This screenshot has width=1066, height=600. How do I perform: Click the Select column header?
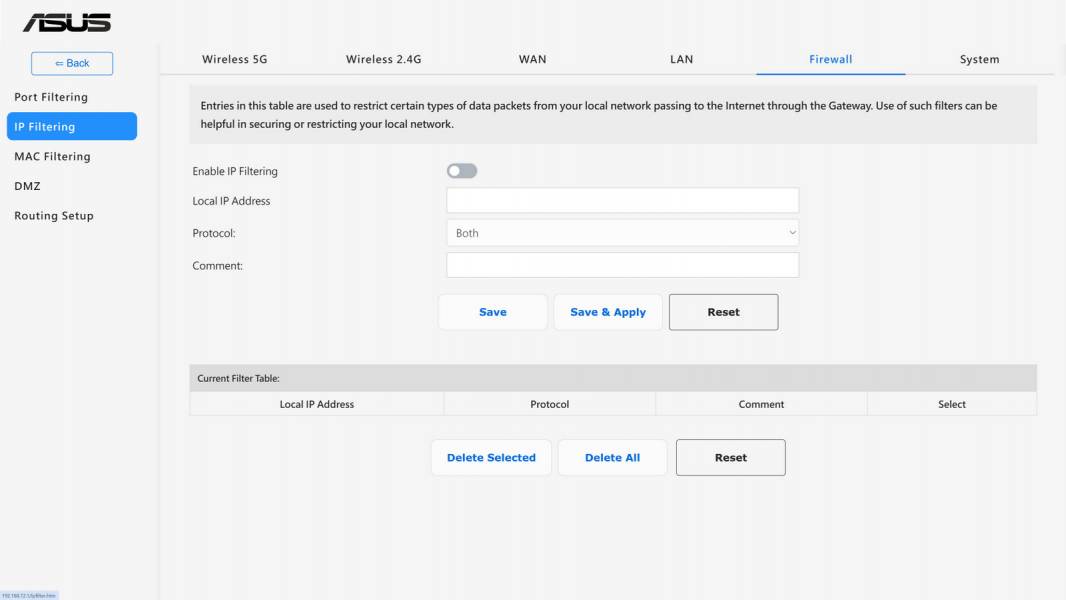952,404
